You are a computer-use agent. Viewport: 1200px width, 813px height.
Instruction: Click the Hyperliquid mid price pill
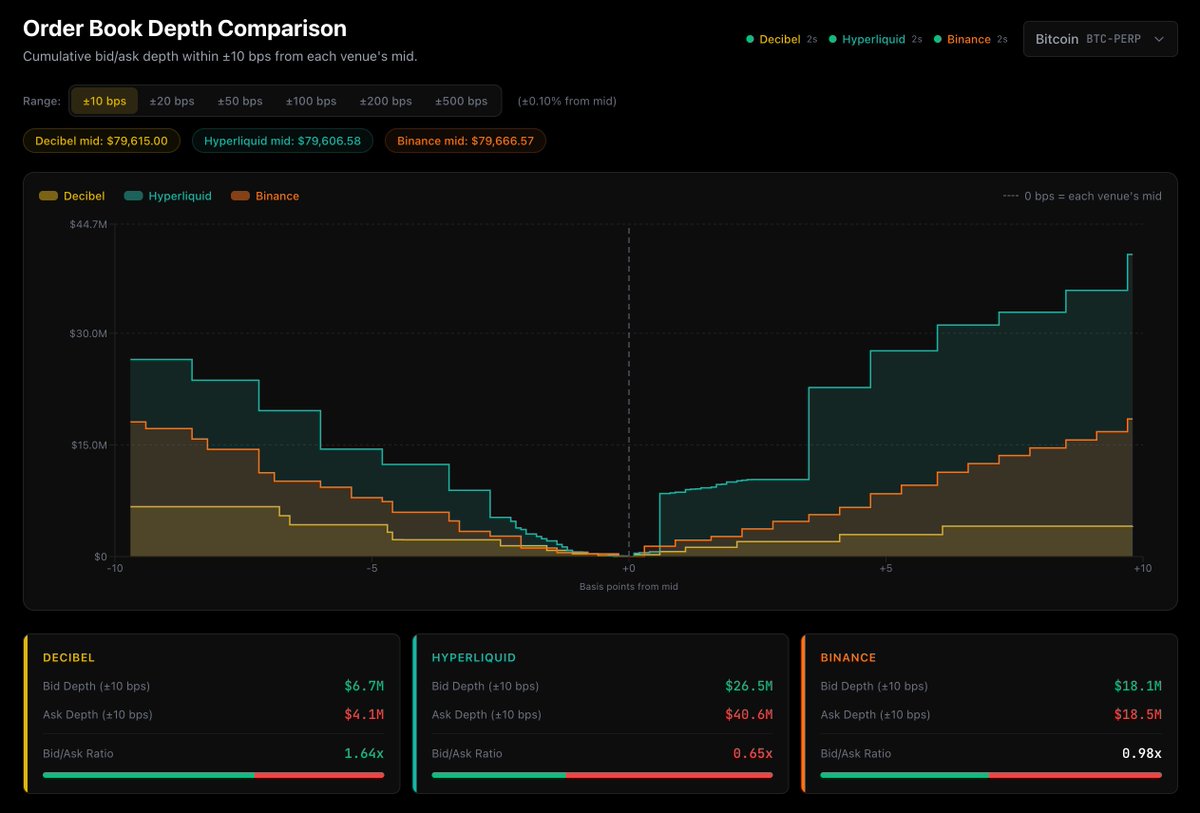click(282, 141)
